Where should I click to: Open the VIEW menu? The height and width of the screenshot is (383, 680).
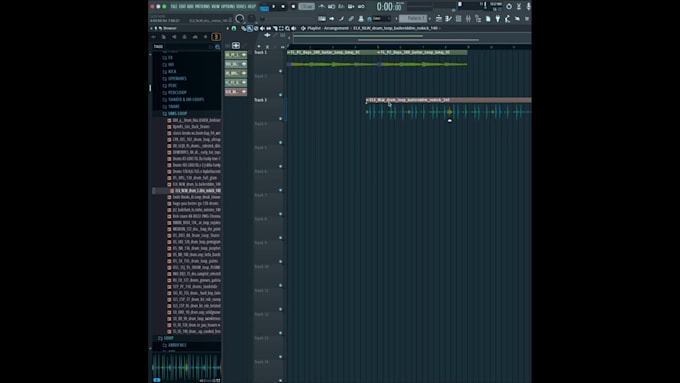pos(216,7)
